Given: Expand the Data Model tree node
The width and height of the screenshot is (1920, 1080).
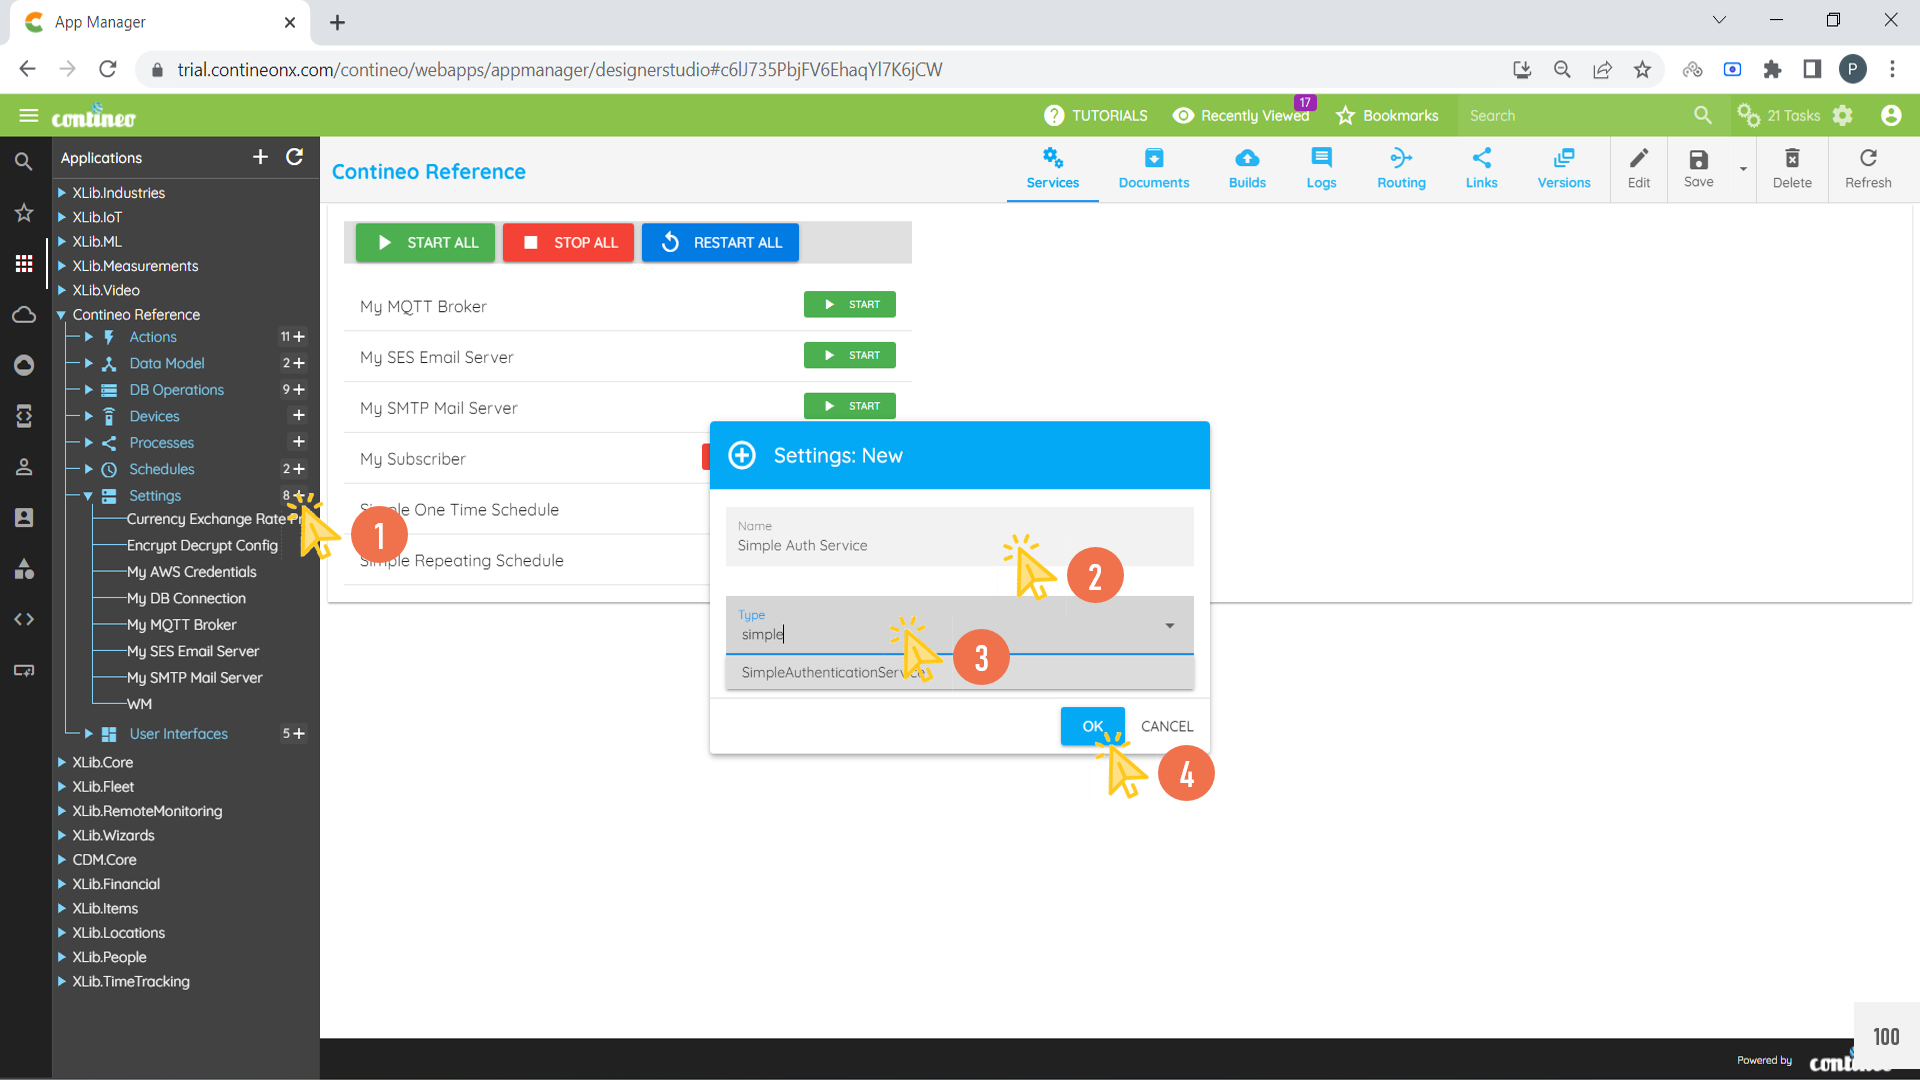Looking at the screenshot, I should click(89, 364).
